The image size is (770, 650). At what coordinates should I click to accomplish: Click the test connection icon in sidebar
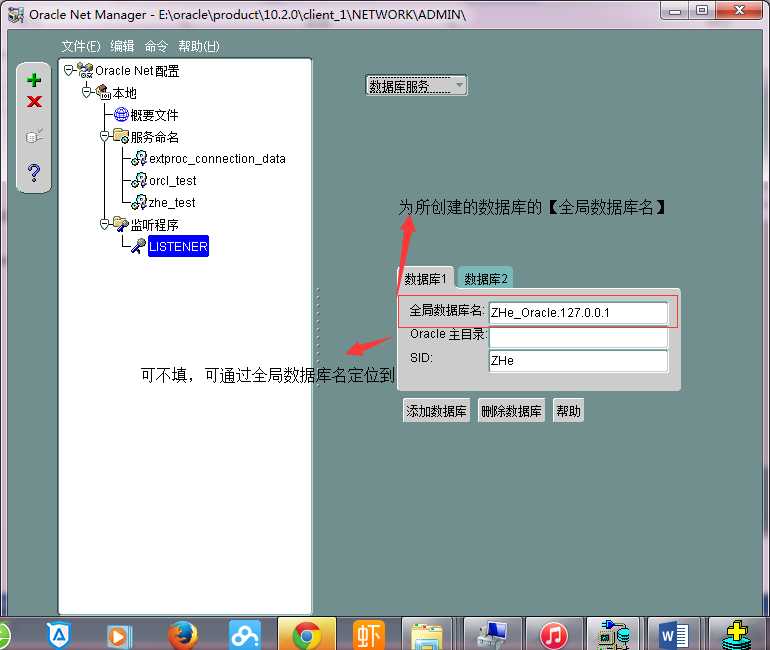click(34, 136)
